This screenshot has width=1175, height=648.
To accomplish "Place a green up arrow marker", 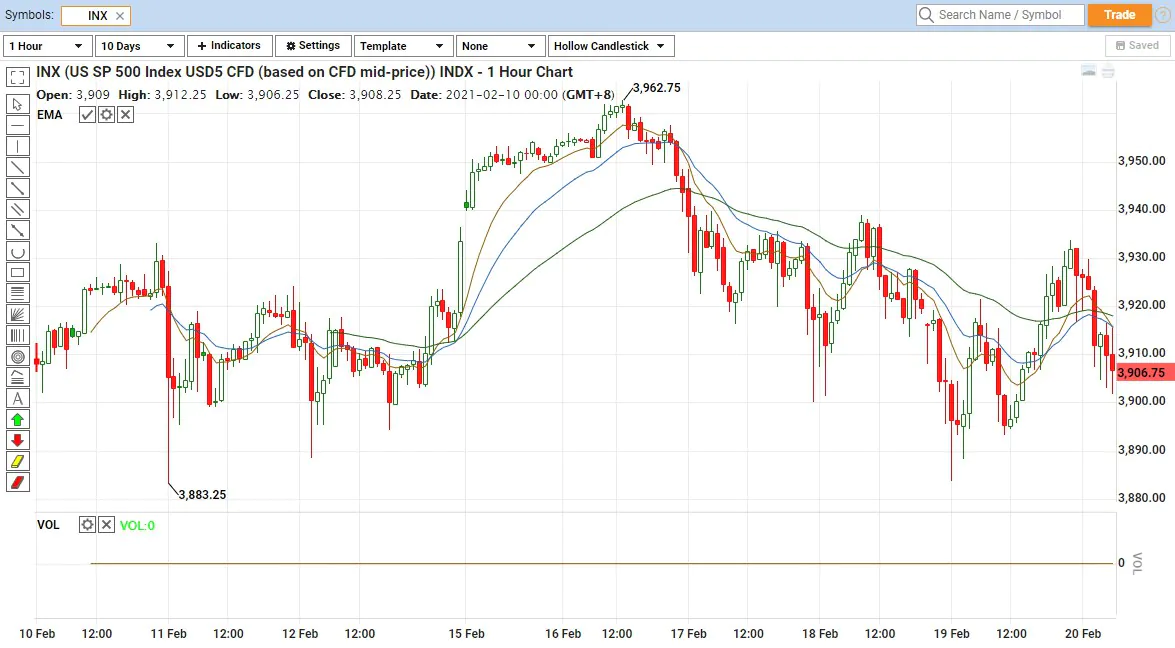I will 17,419.
